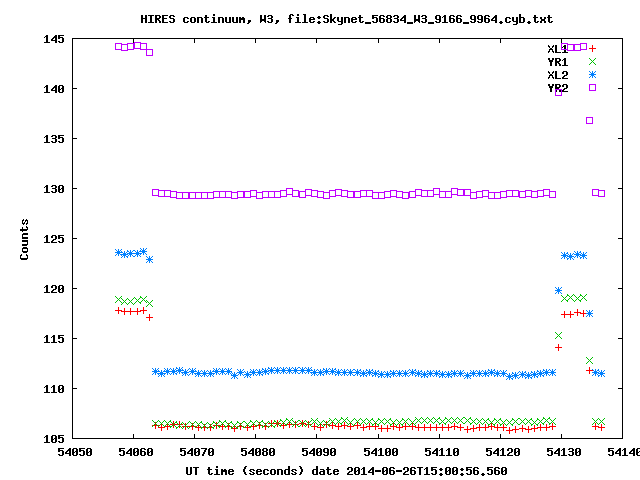Click x-axis tick label 54130
This screenshot has width=640, height=480.
click(564, 452)
